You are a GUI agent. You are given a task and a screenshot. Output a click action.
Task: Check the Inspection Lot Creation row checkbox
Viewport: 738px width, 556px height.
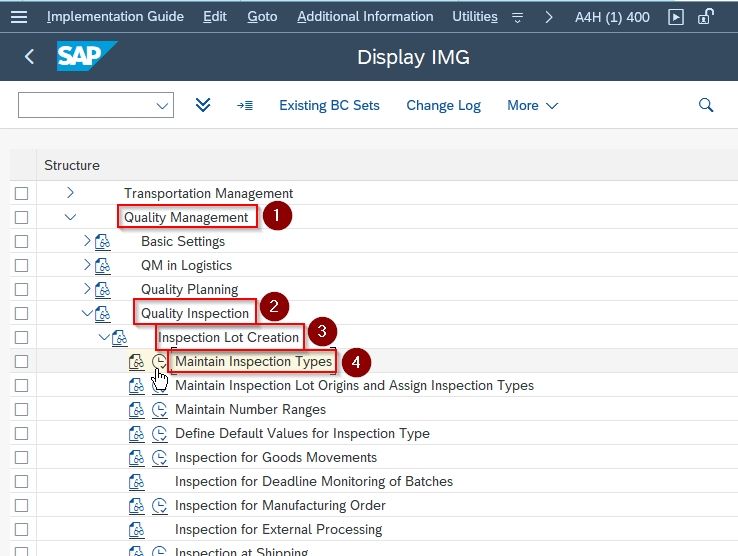[x=21, y=338]
